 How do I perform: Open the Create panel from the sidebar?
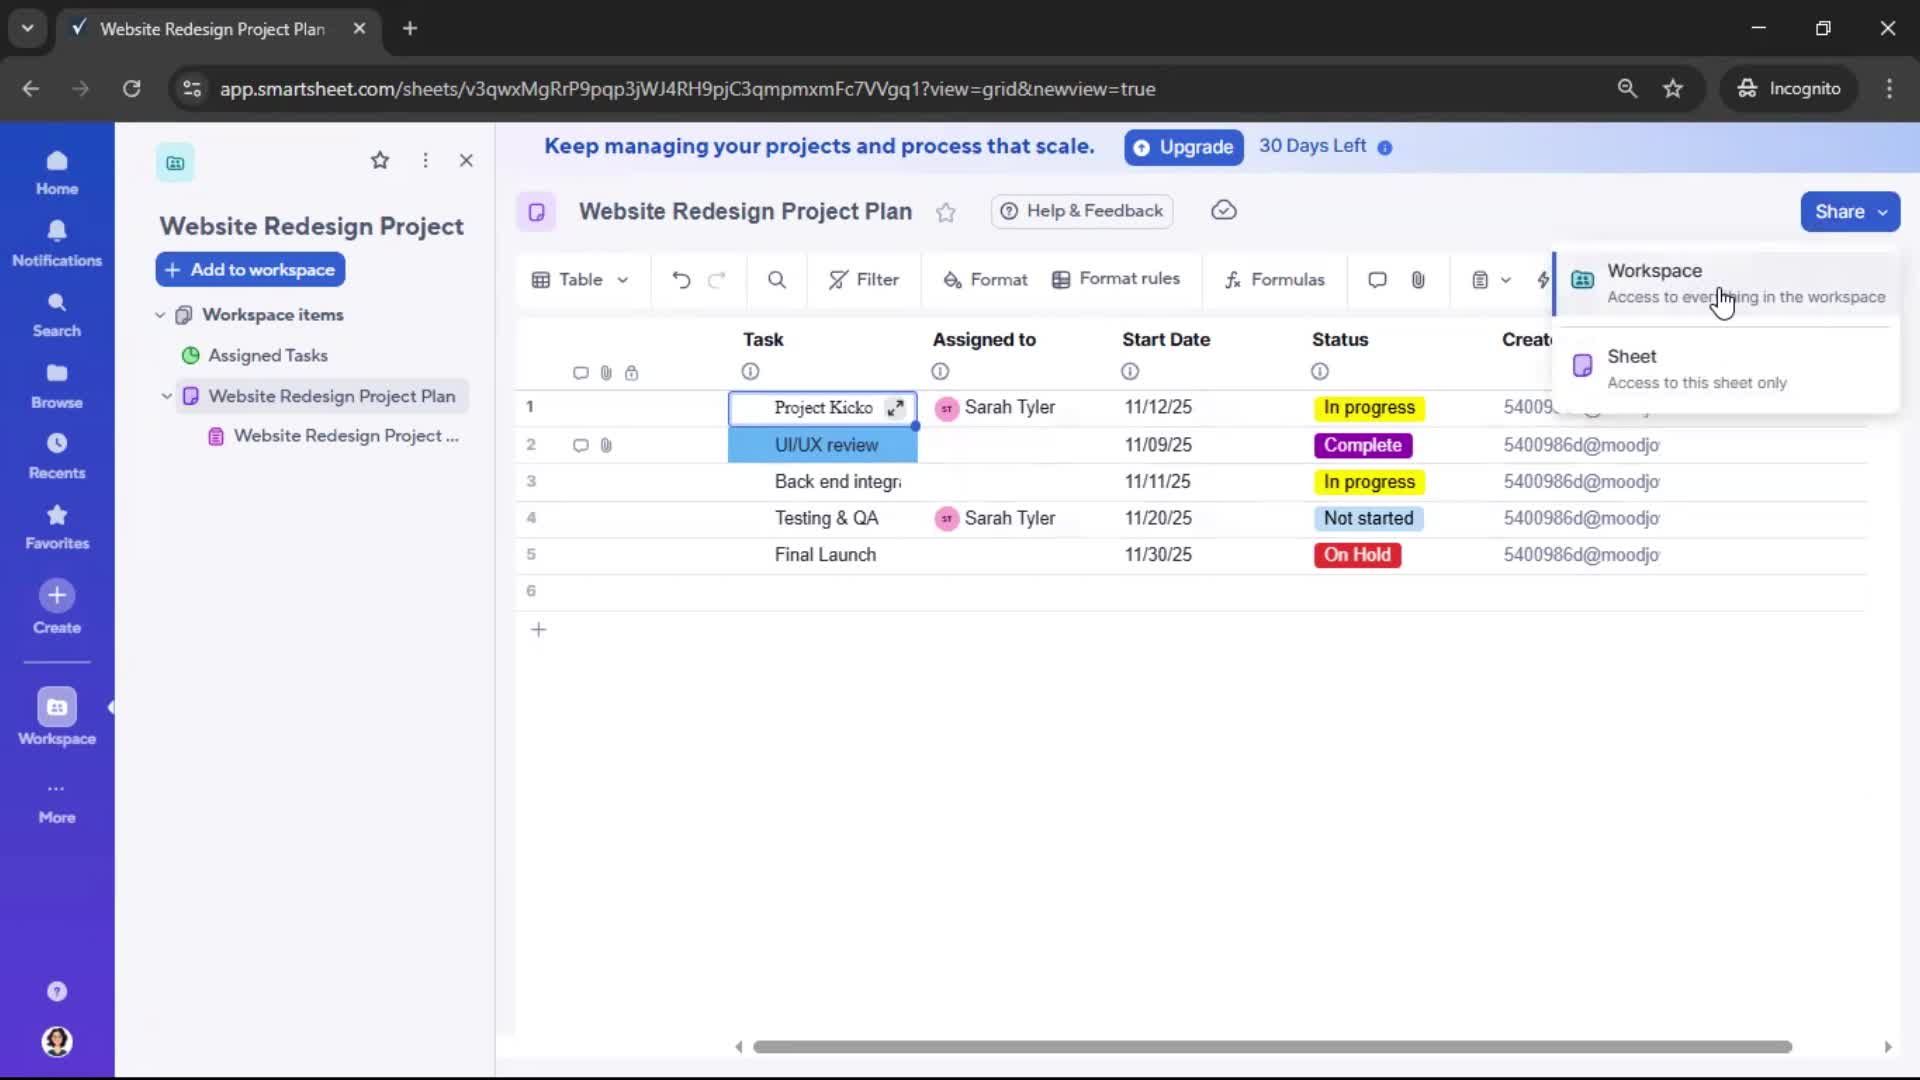click(x=57, y=608)
